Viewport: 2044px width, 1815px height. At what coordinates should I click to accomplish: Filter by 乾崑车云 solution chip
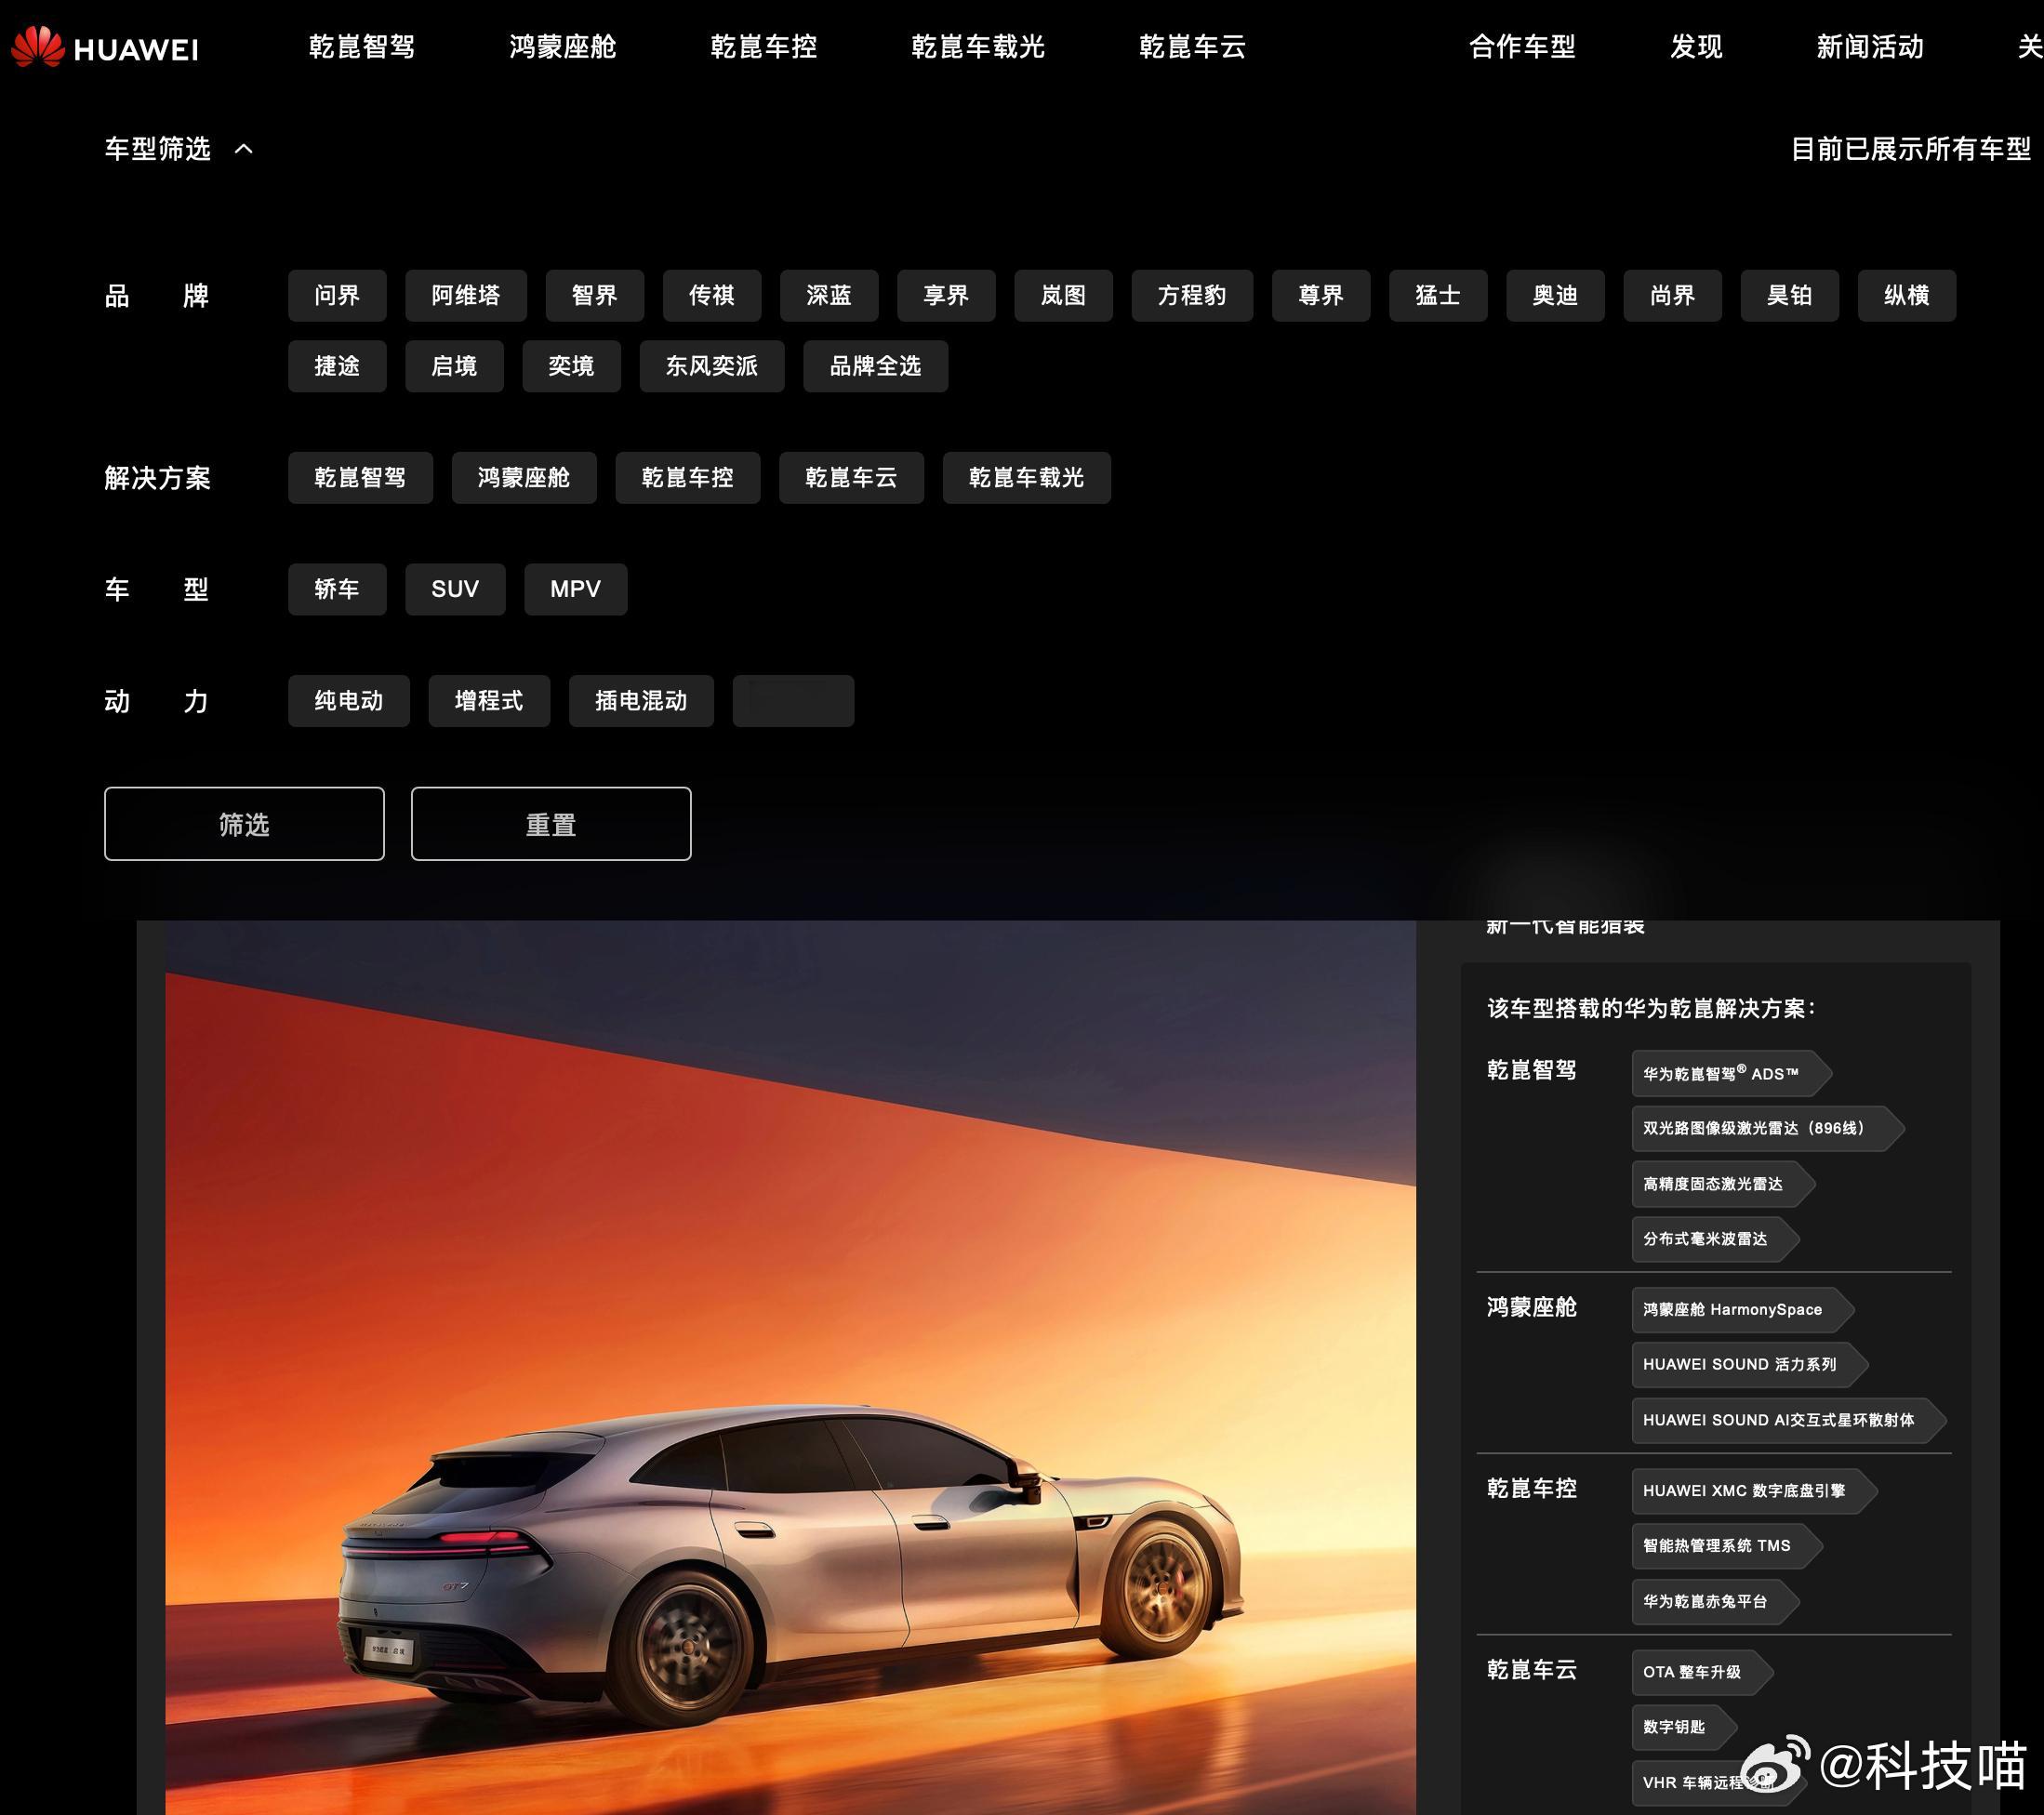click(x=851, y=477)
